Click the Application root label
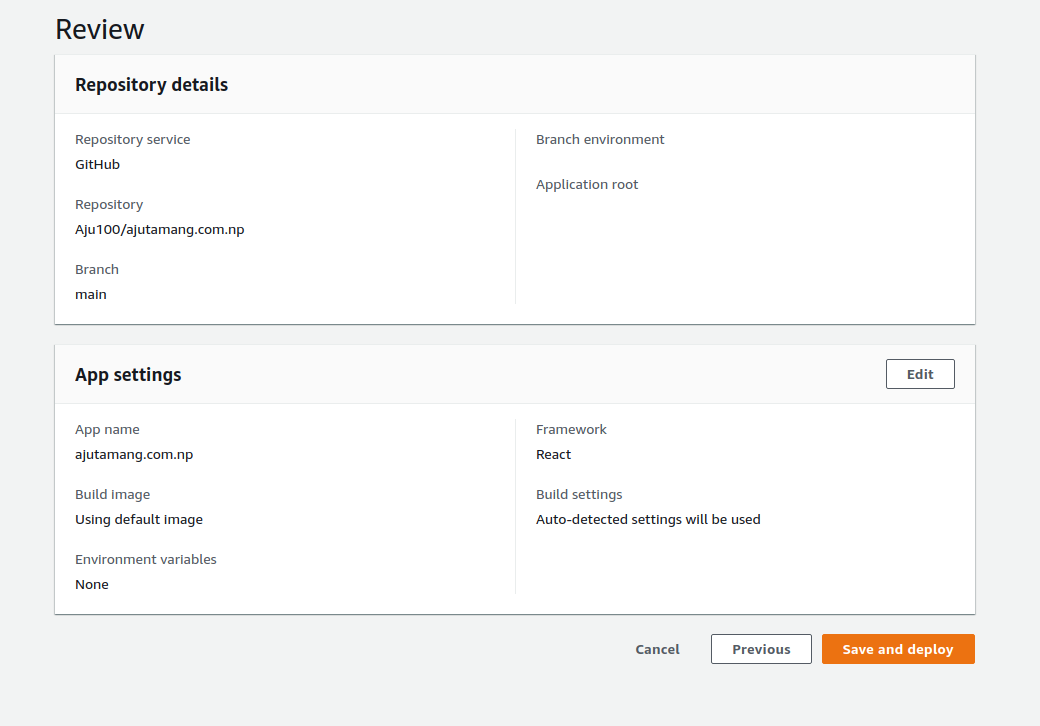 pyautogui.click(x=587, y=184)
